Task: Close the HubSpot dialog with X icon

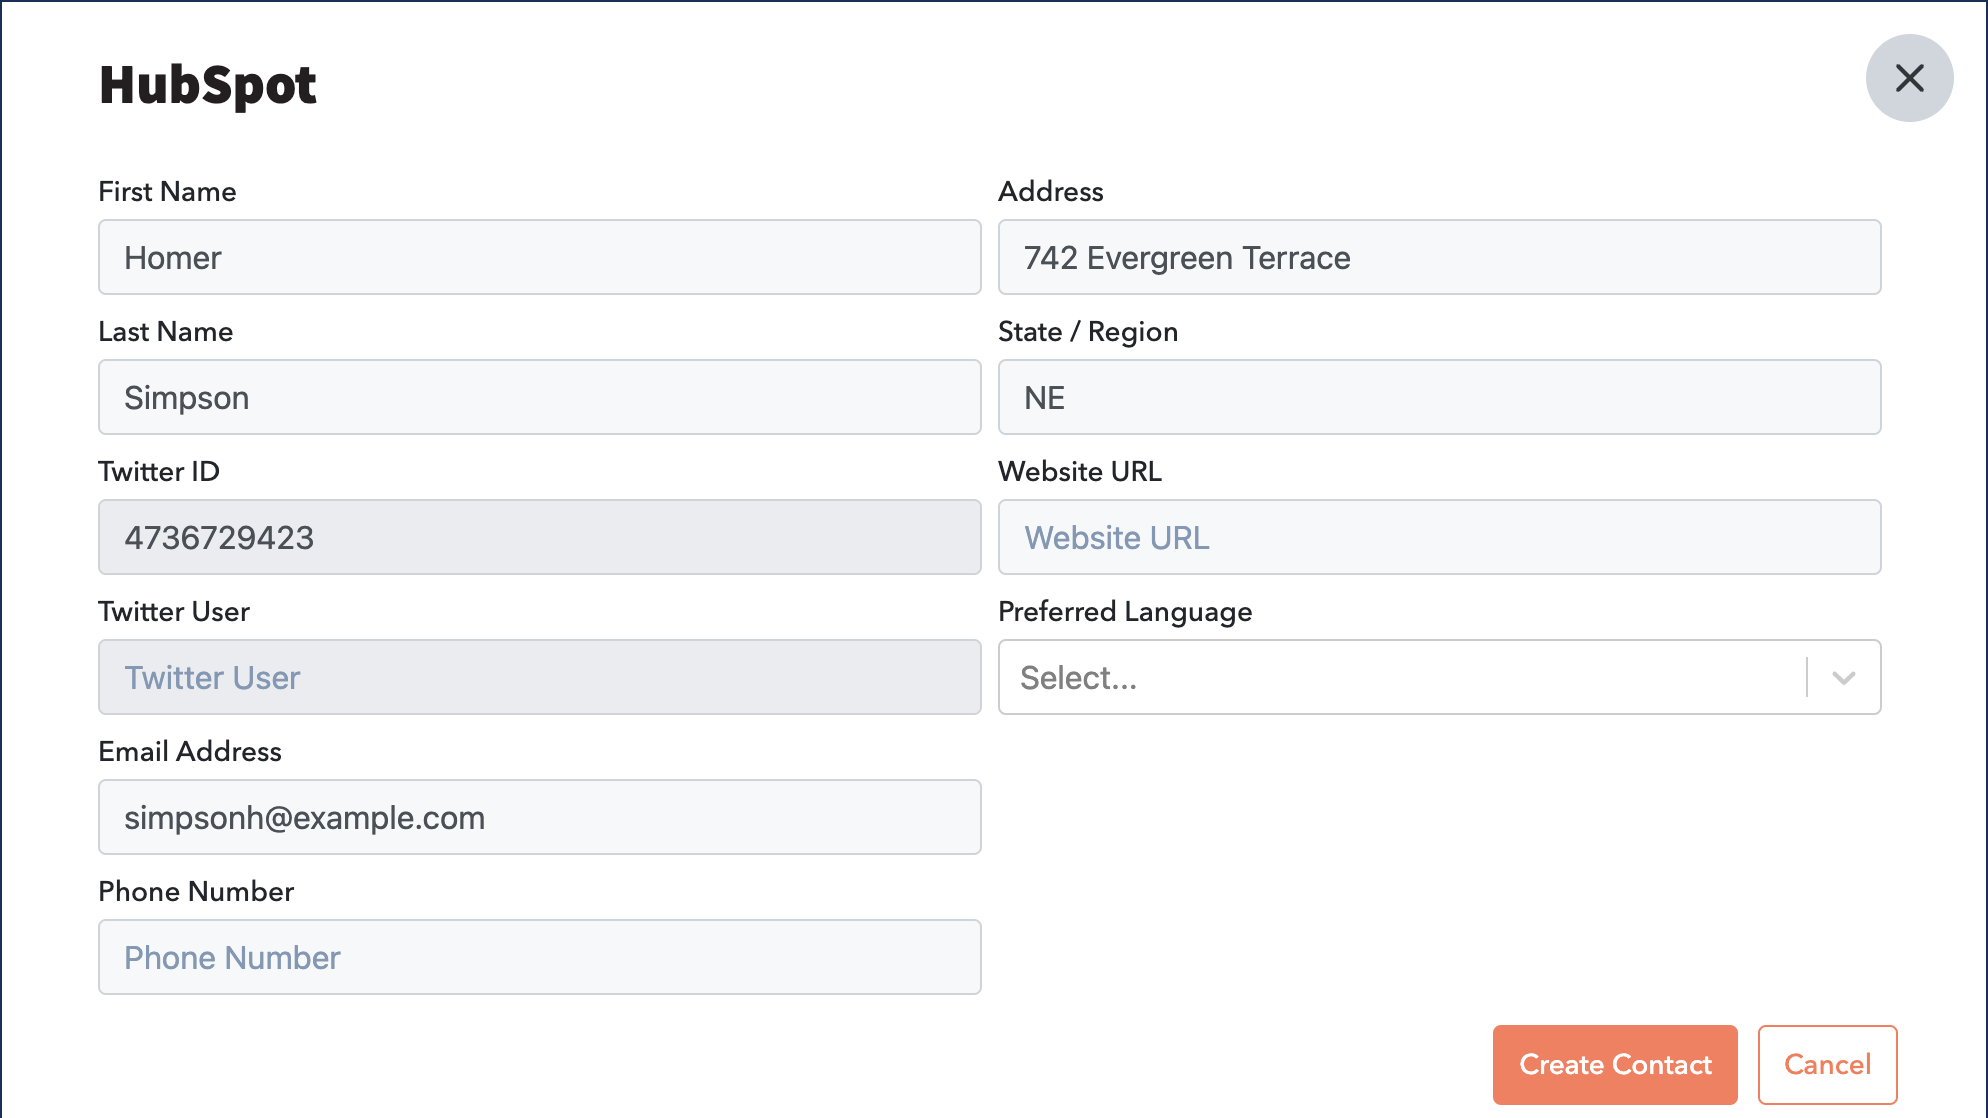Action: click(x=1909, y=78)
